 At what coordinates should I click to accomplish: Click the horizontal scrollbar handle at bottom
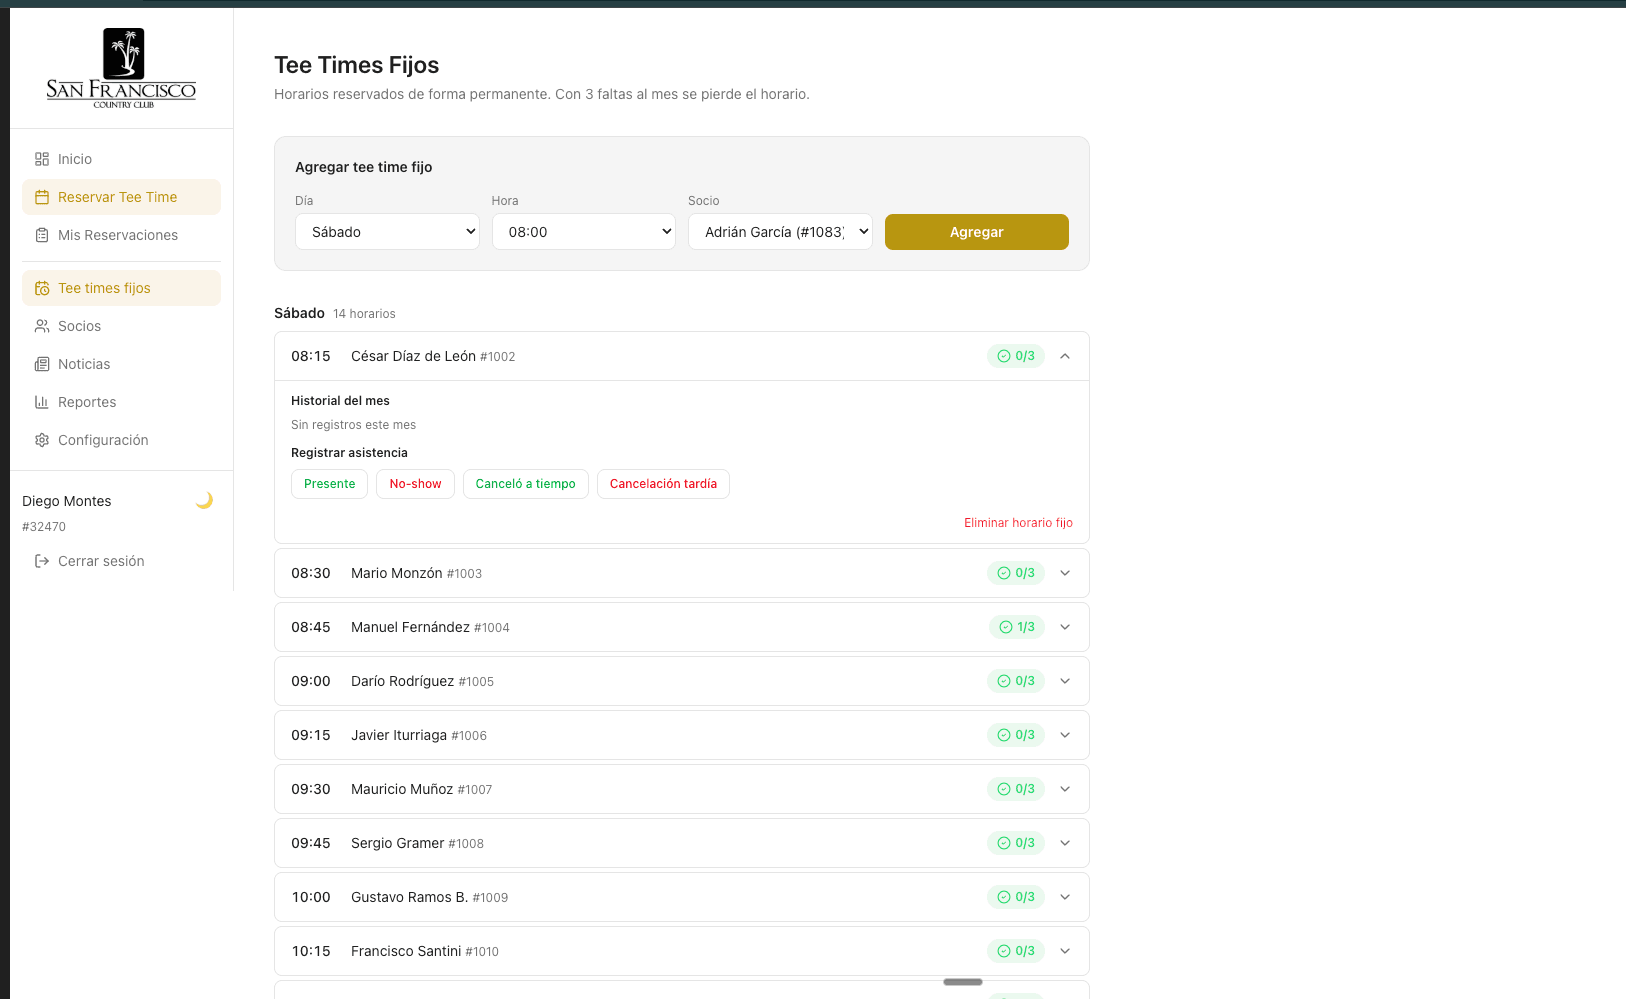[x=962, y=982]
